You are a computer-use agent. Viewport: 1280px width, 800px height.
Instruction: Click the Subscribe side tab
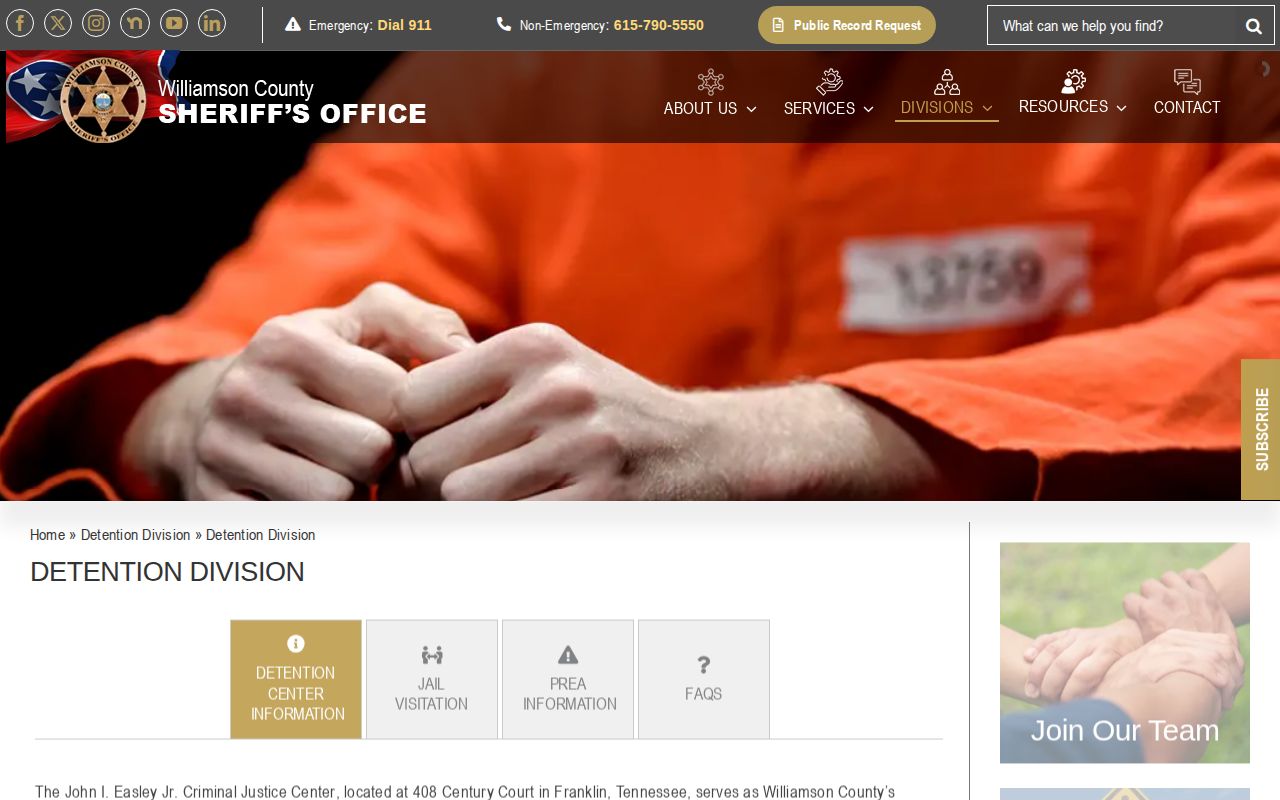1260,429
